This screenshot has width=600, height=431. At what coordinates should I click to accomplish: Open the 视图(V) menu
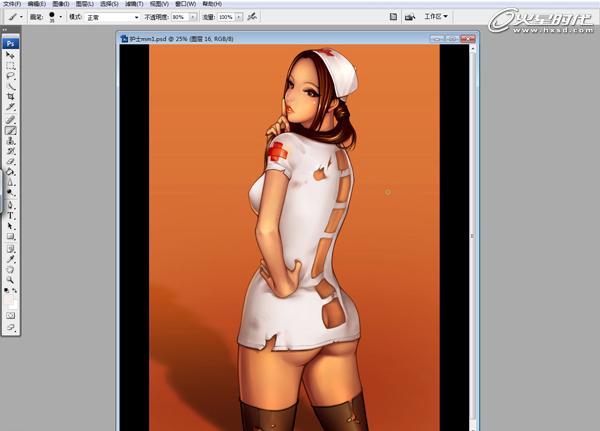[x=159, y=4]
